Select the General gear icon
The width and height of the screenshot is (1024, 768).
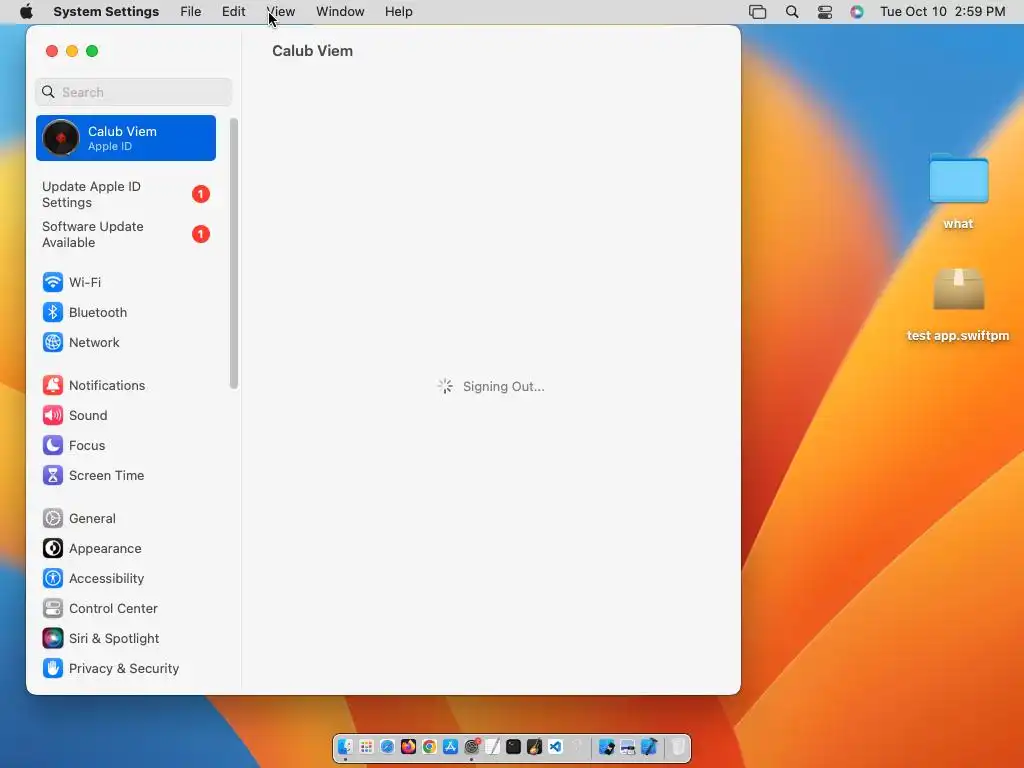(x=53, y=519)
